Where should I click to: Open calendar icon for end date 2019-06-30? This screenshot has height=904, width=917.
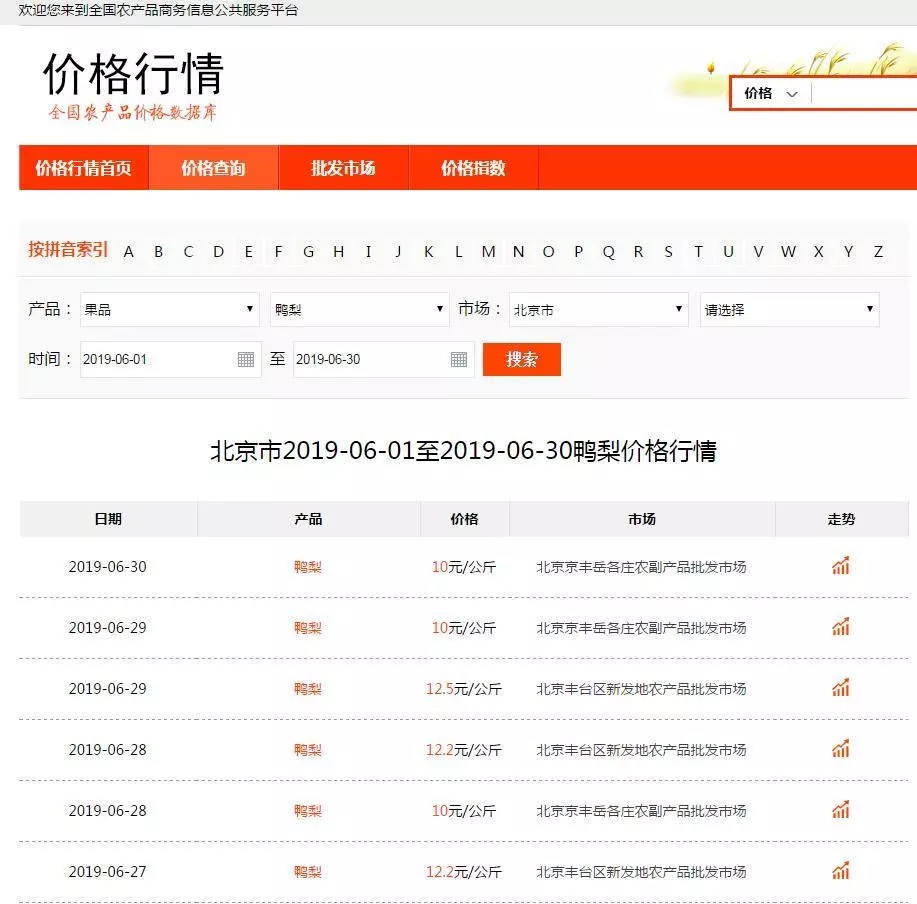click(459, 359)
